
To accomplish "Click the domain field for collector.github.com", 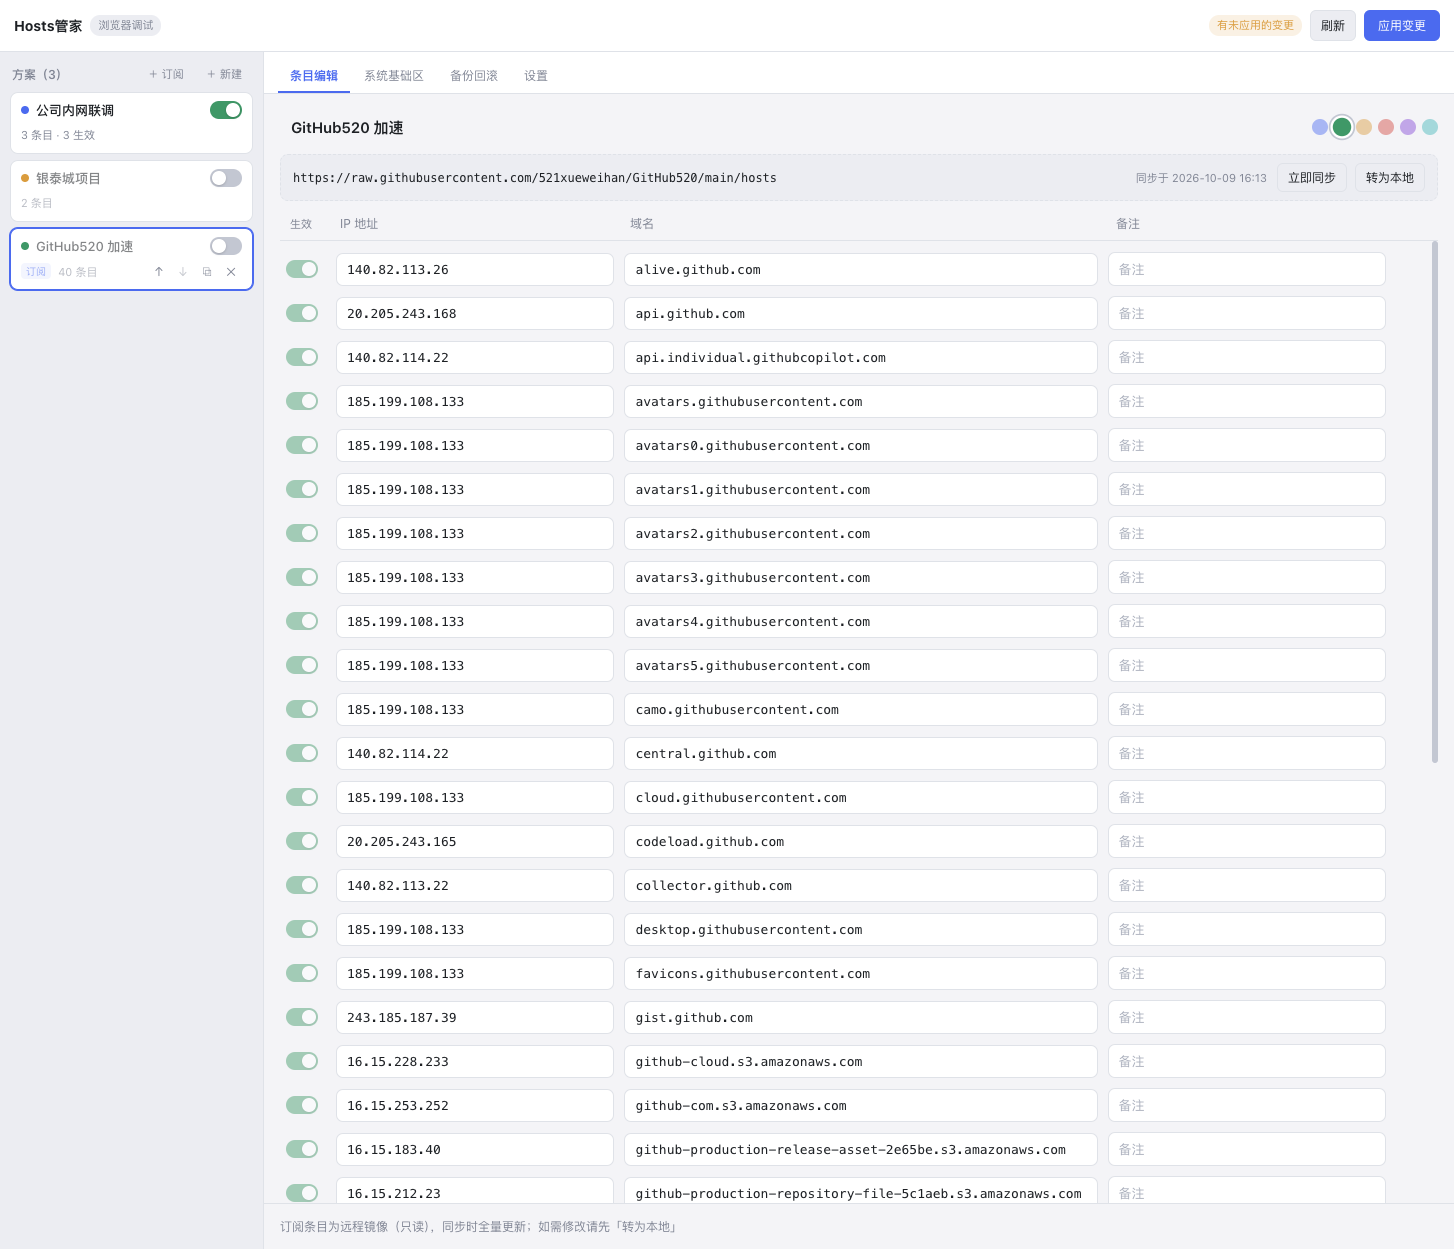I will click(861, 885).
